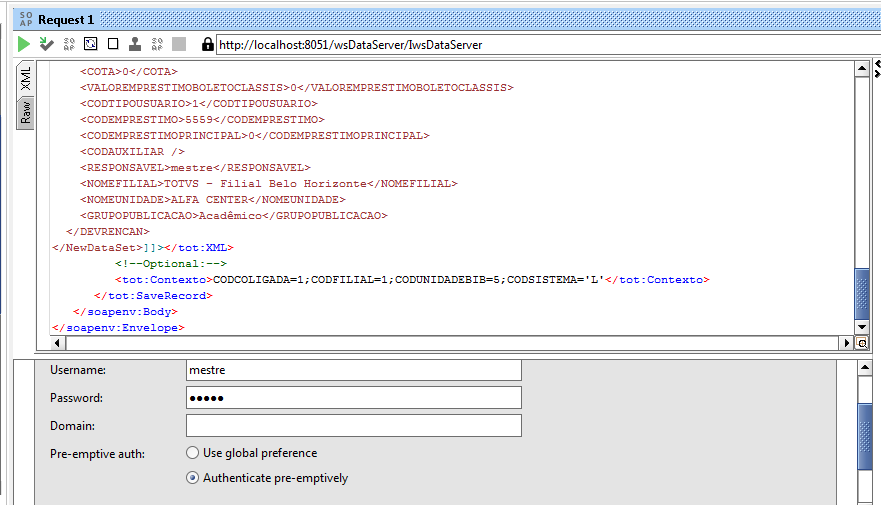Select Authenticate pre-emptively radio button
Screen dimensions: 881x505
click(x=192, y=478)
